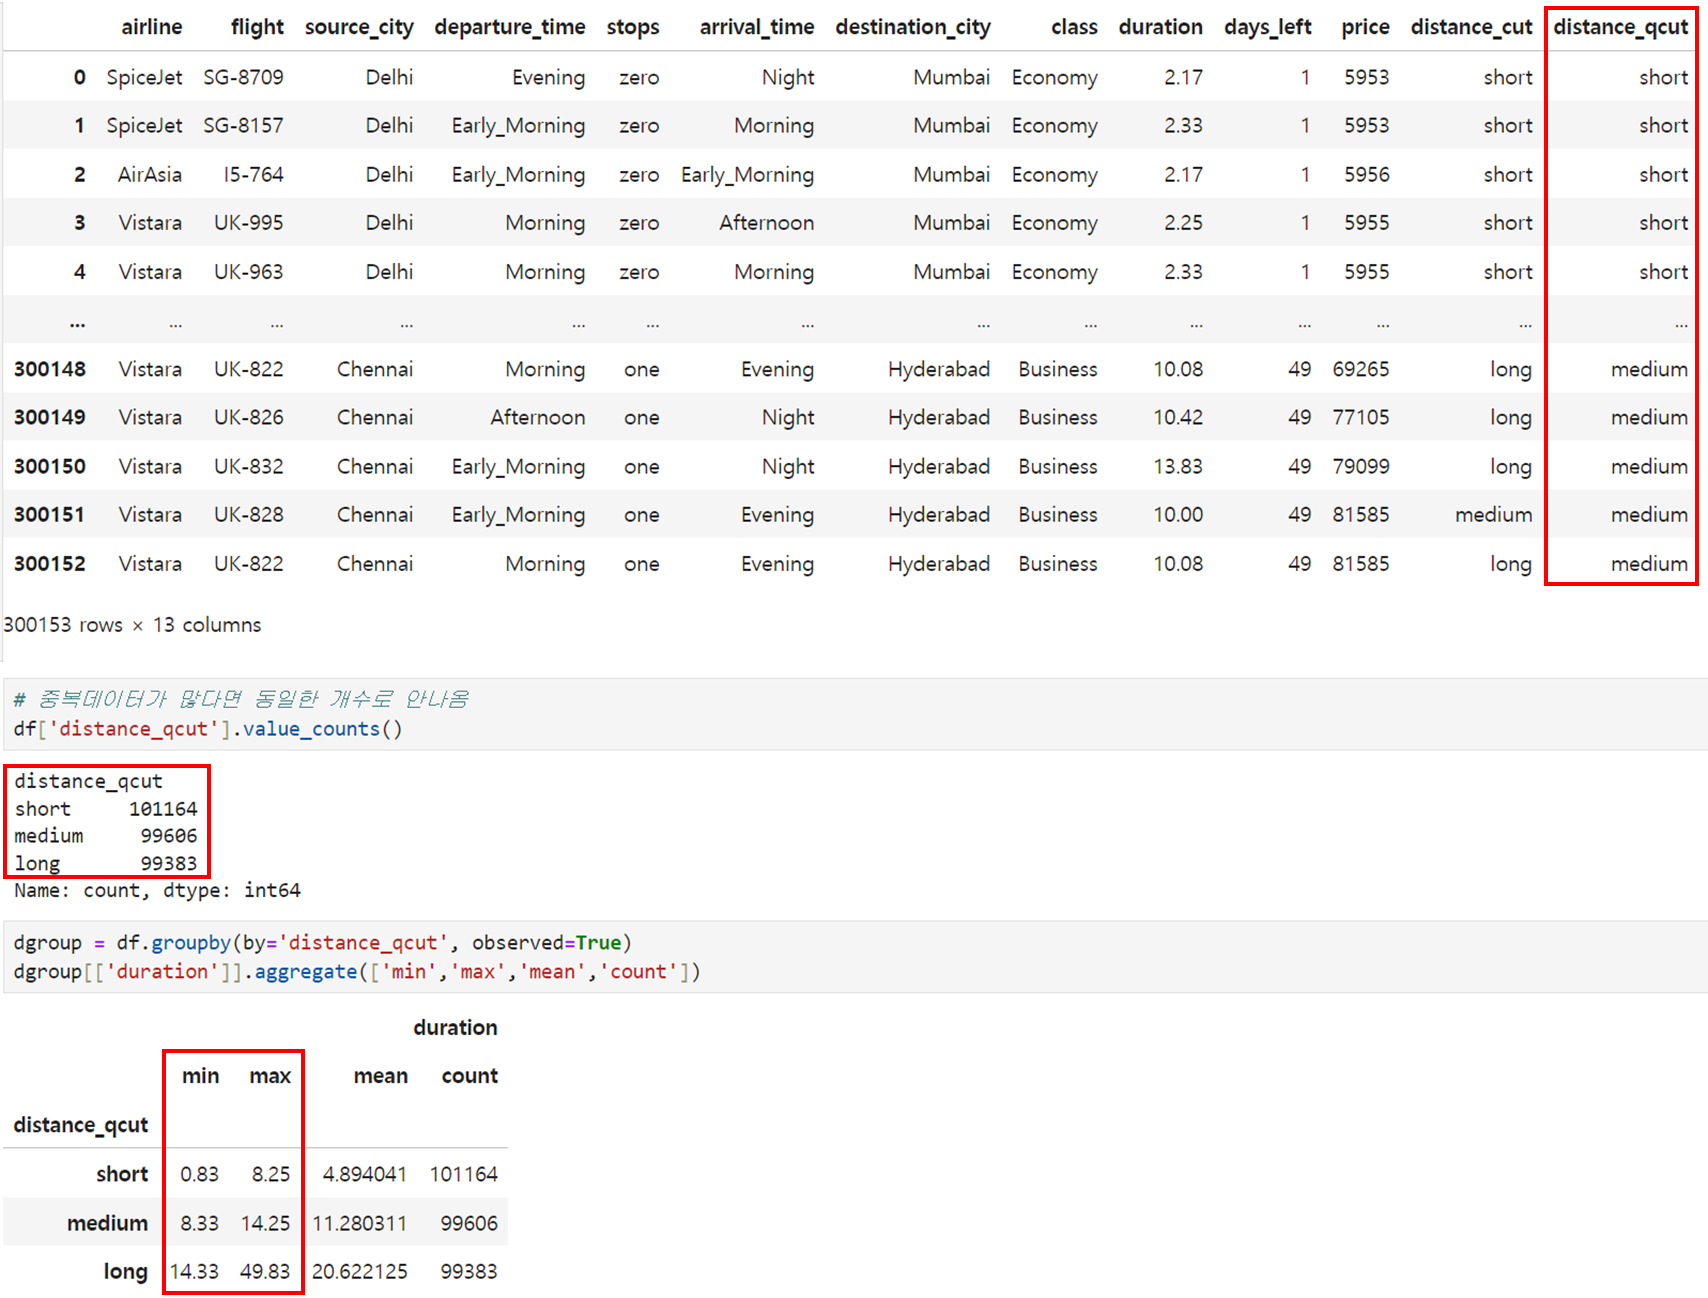Click the price value 69265
Image resolution: width=1708 pixels, height=1298 pixels.
pos(1361,369)
